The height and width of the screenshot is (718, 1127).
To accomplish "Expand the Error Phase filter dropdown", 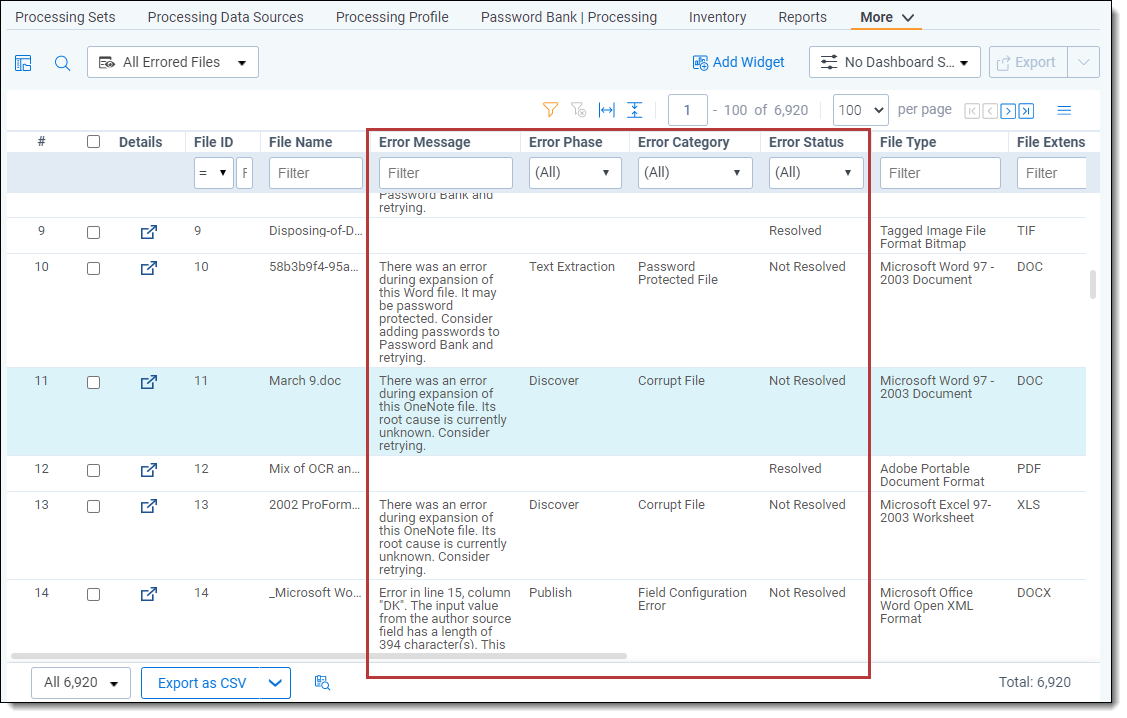I will tap(574, 173).
